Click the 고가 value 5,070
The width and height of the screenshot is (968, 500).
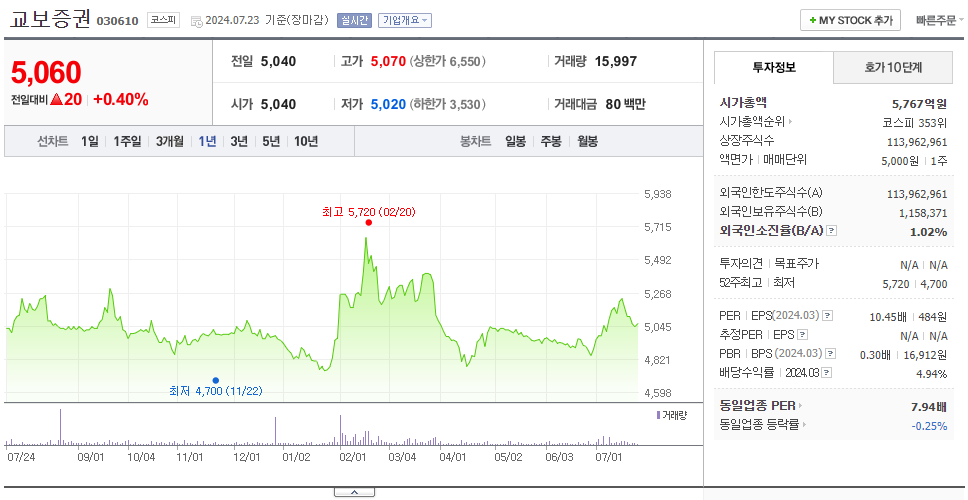388,62
